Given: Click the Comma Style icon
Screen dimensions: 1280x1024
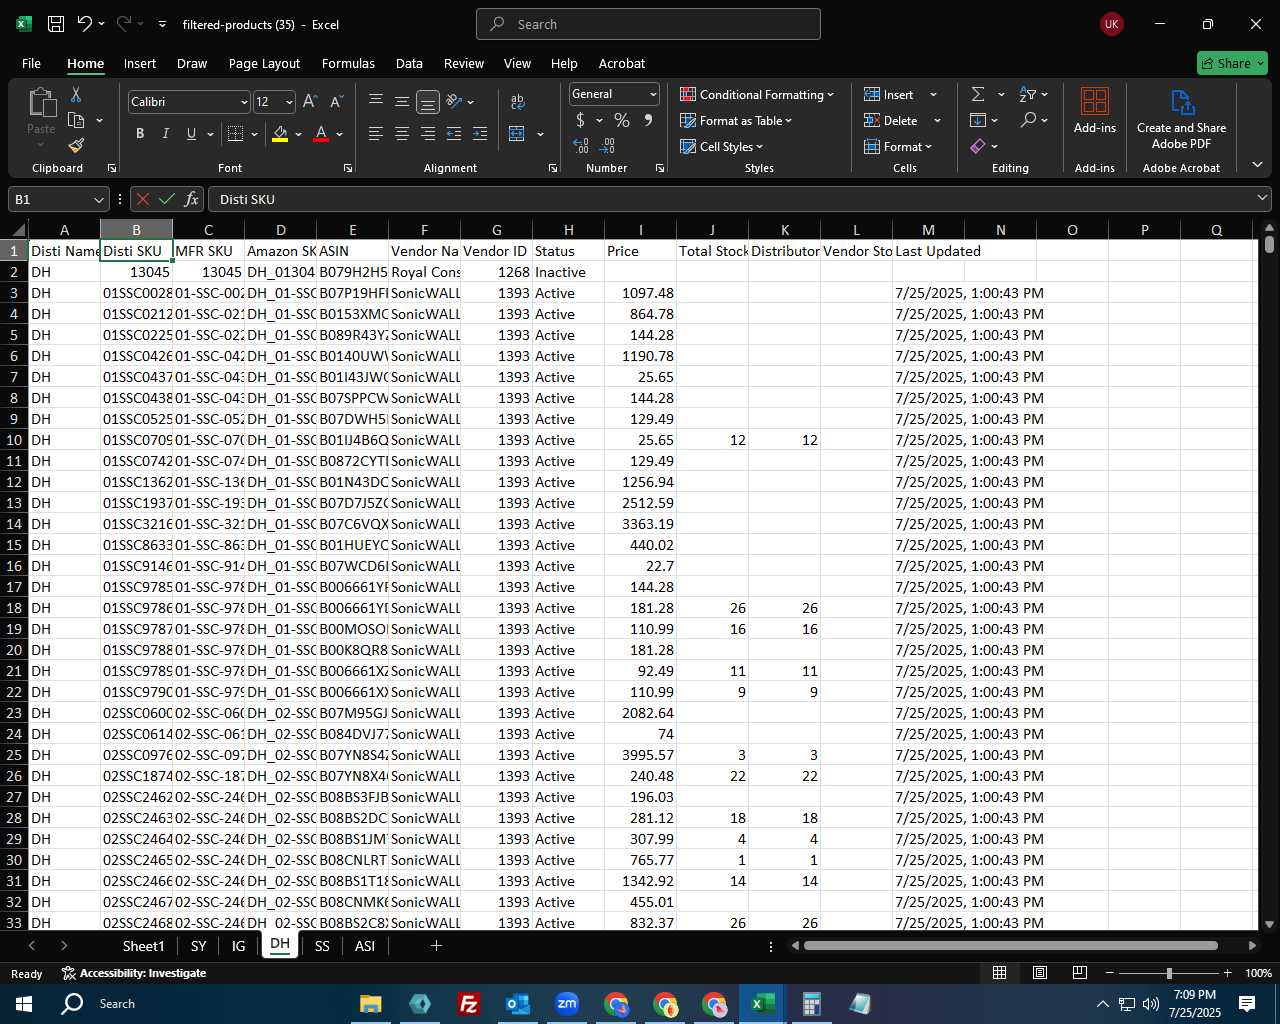Looking at the screenshot, I should coord(648,120).
